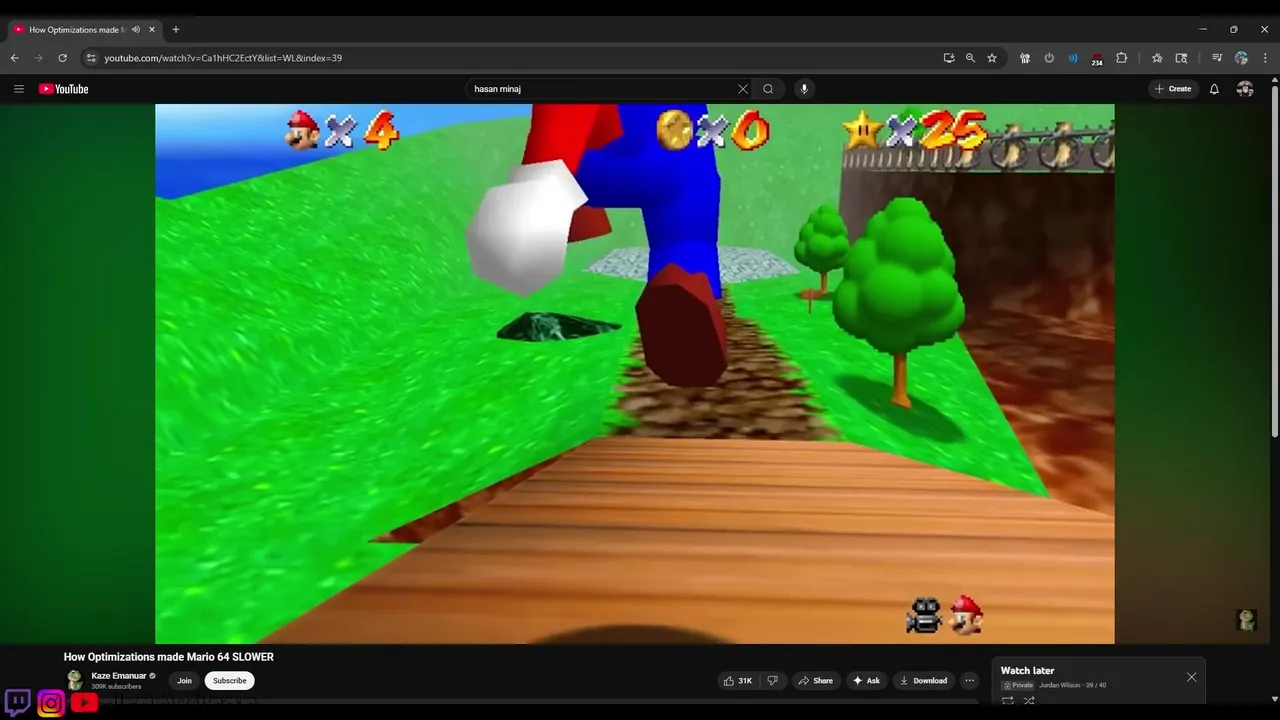Open YouTube account avatar menu
The width and height of the screenshot is (1280, 720).
[1245, 89]
